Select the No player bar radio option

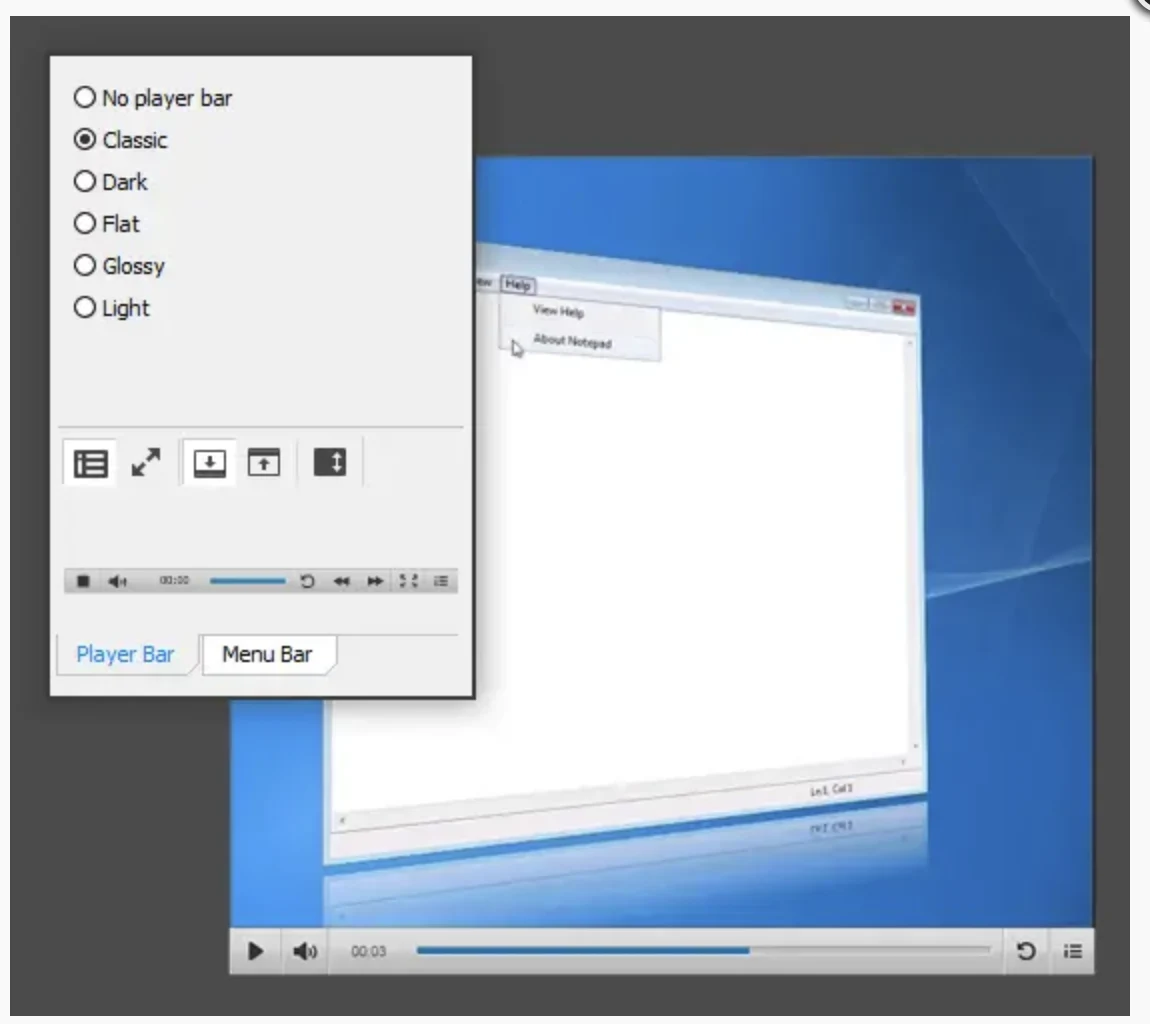click(153, 98)
